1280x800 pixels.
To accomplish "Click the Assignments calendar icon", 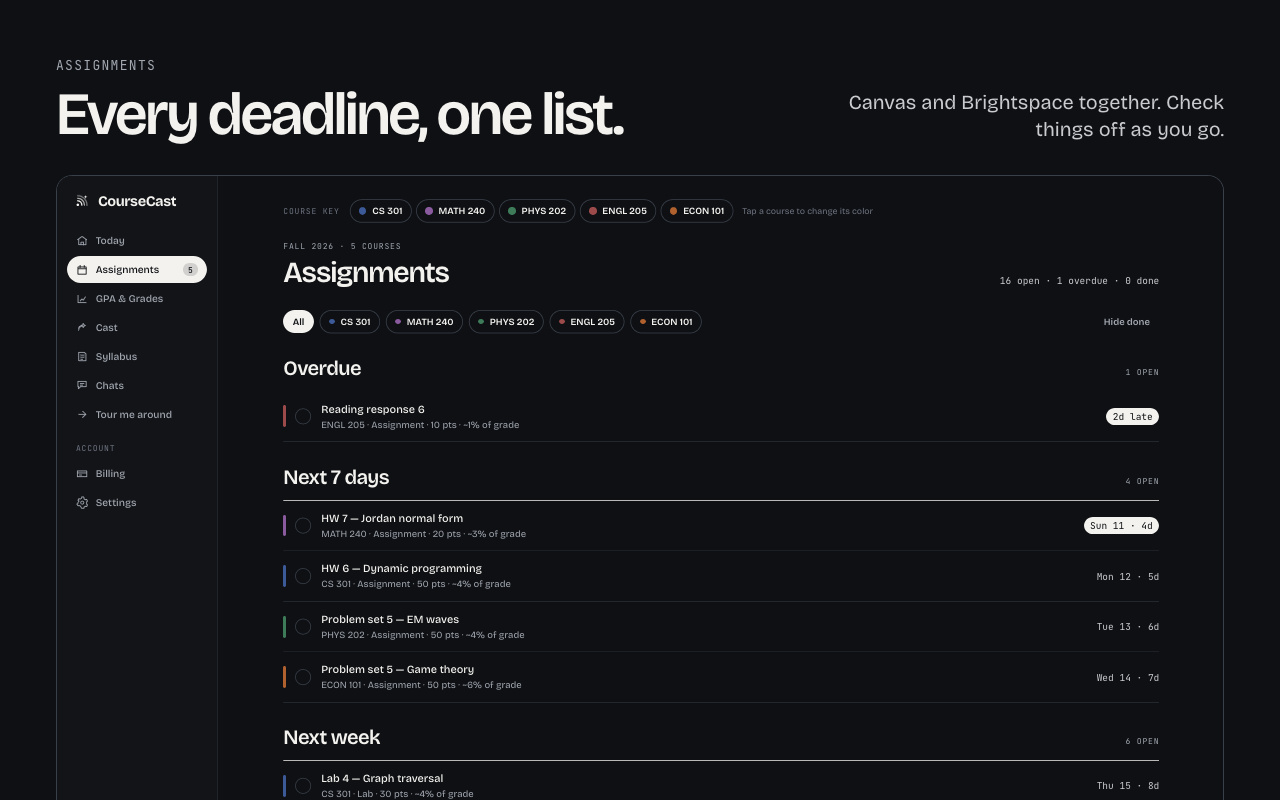I will pyautogui.click(x=82, y=269).
